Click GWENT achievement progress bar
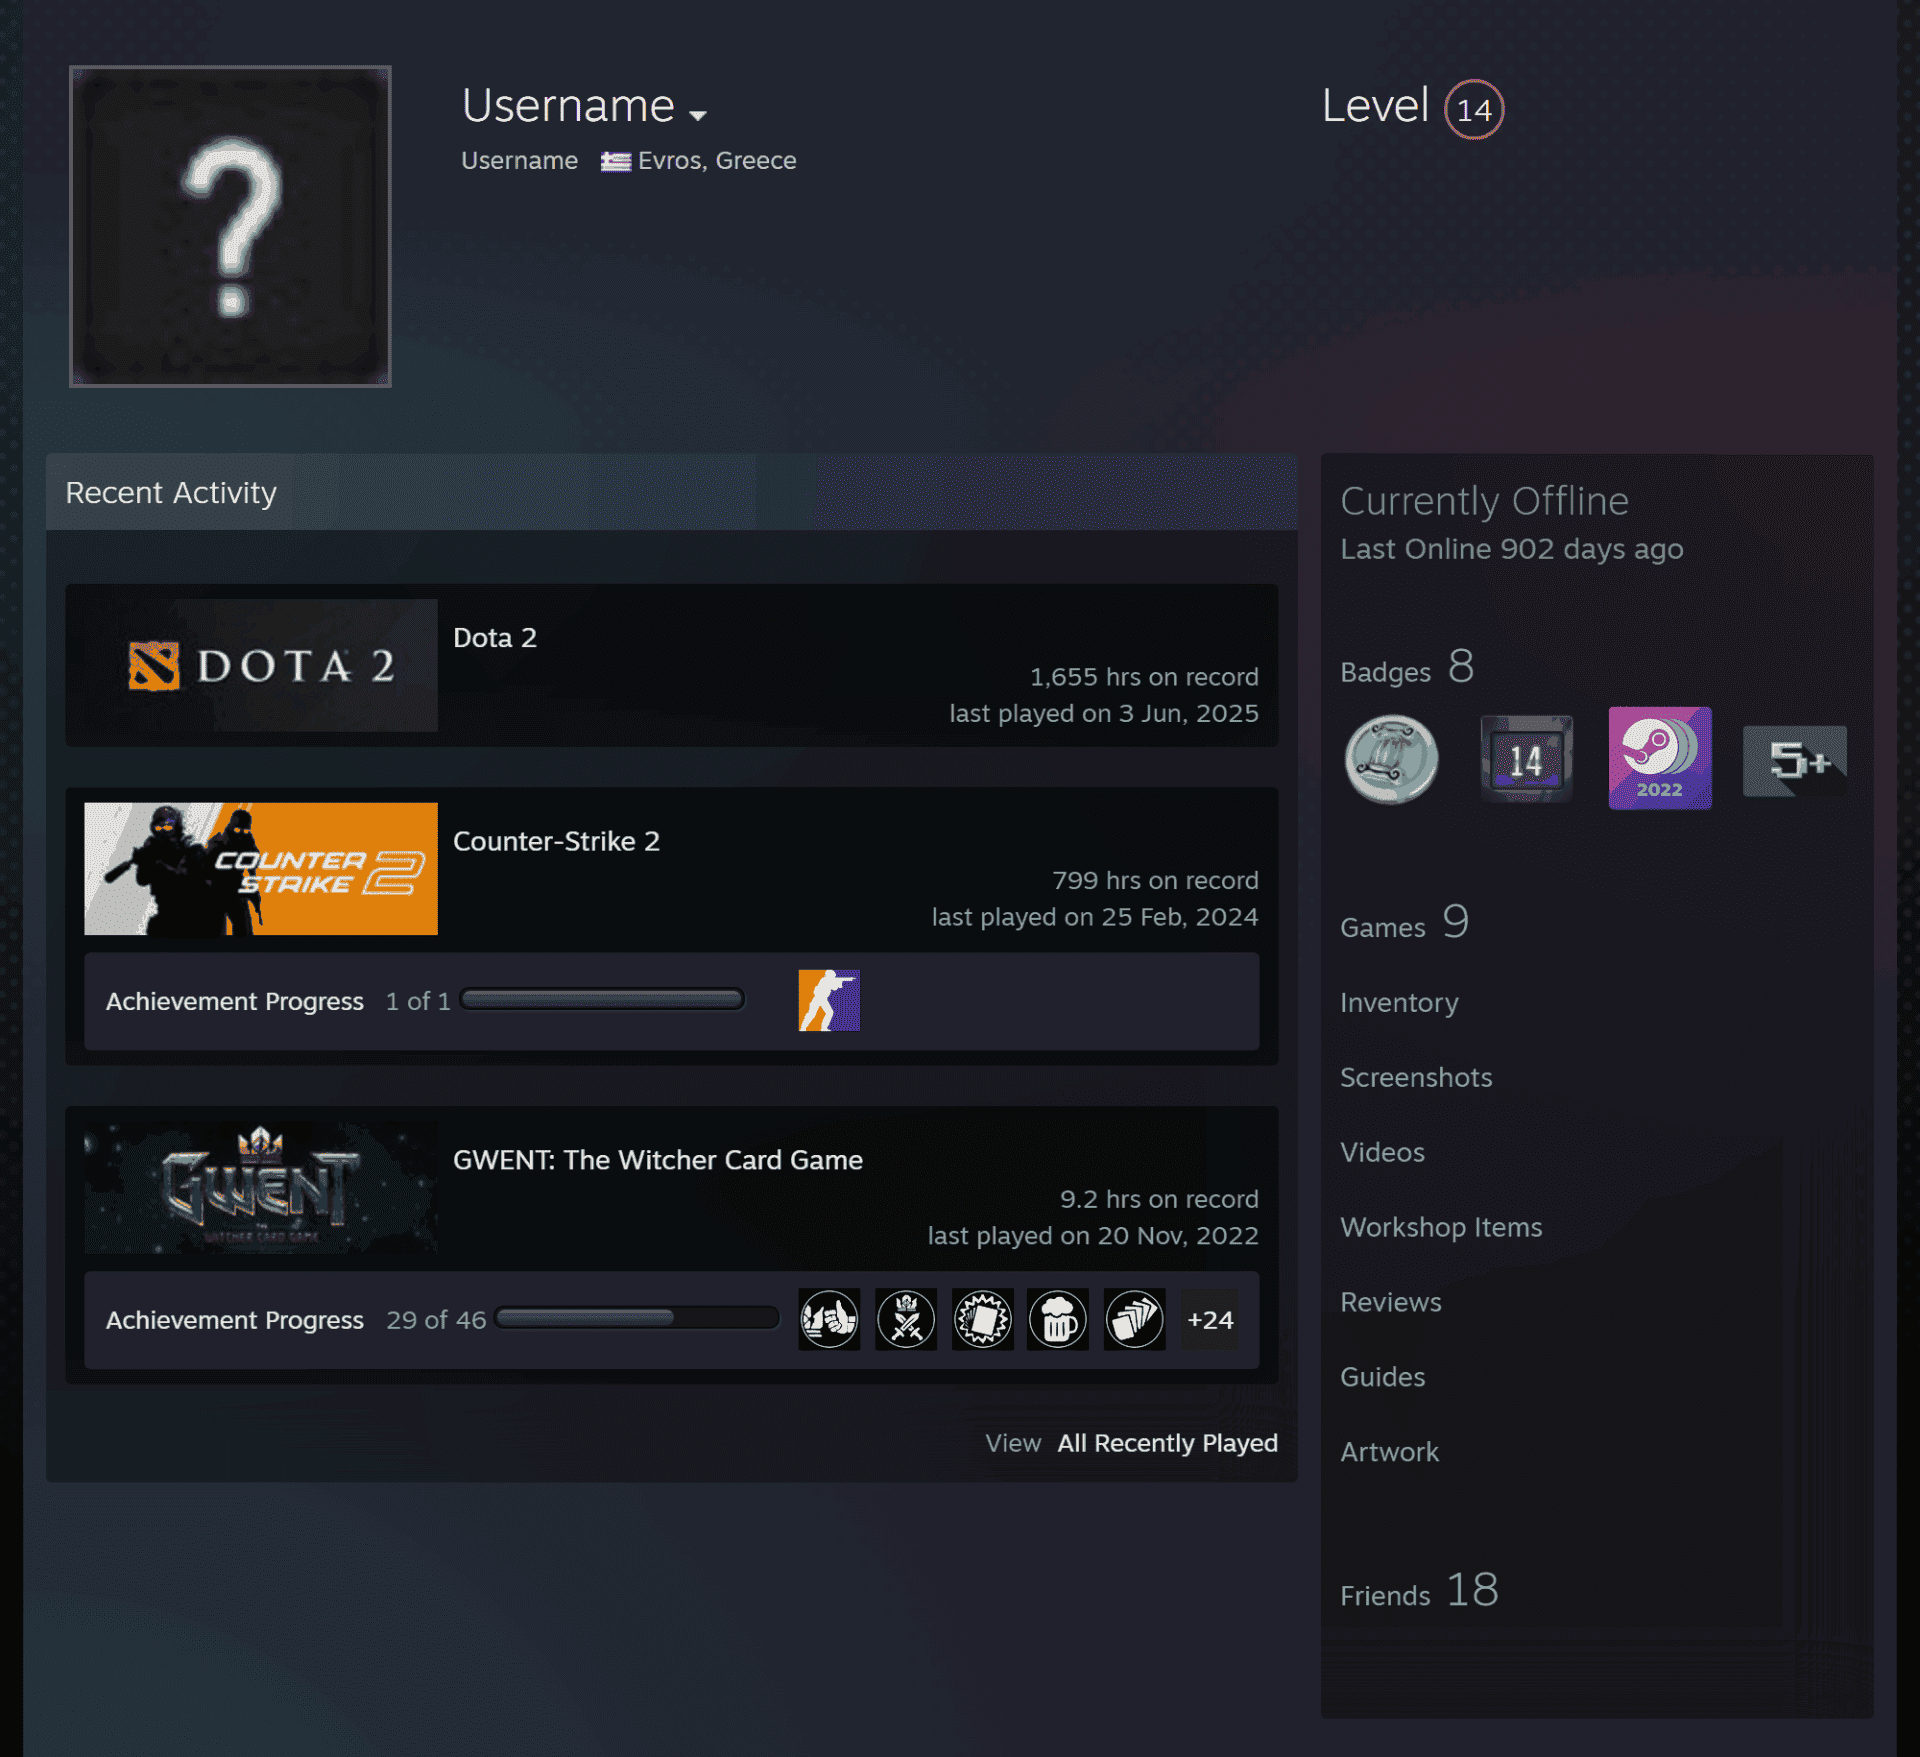Screen dimensions: 1920x1757 (637, 1318)
